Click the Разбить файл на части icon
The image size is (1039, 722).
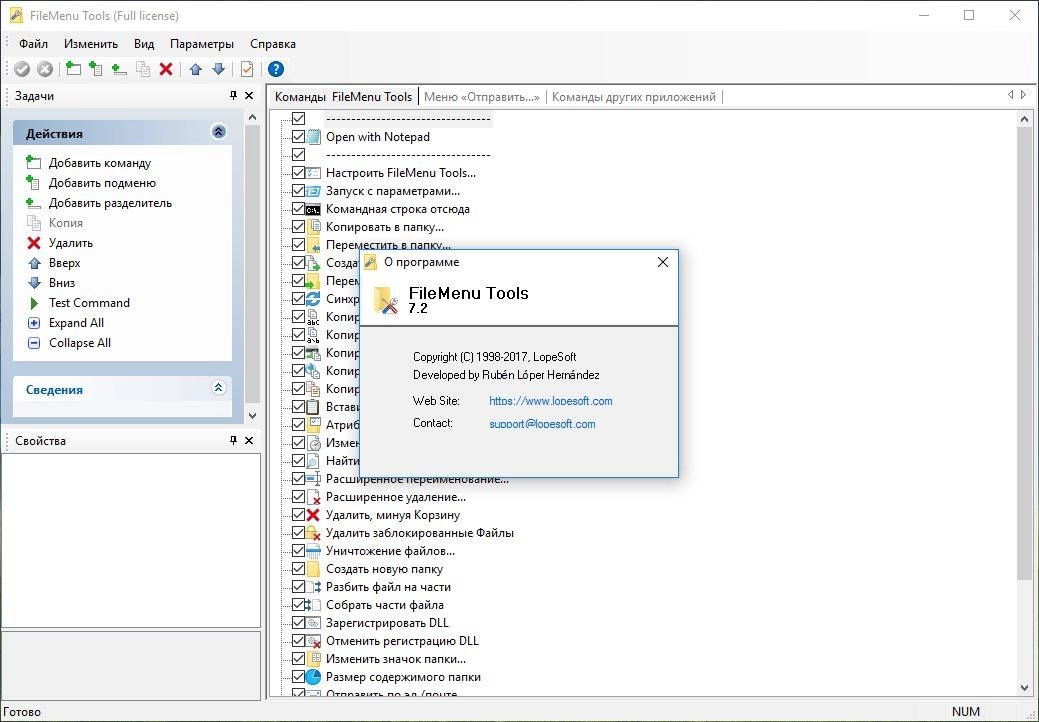(x=313, y=587)
